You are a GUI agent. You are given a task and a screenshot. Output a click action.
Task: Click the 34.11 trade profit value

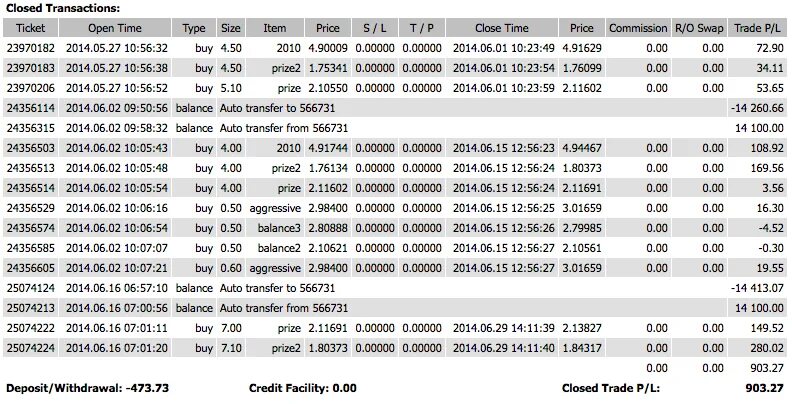coord(770,68)
